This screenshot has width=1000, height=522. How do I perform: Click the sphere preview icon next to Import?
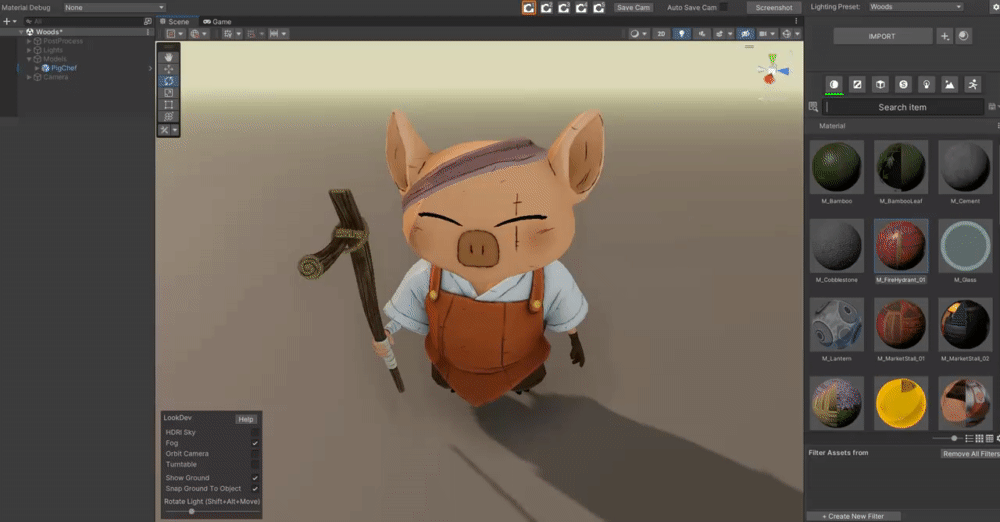963,36
